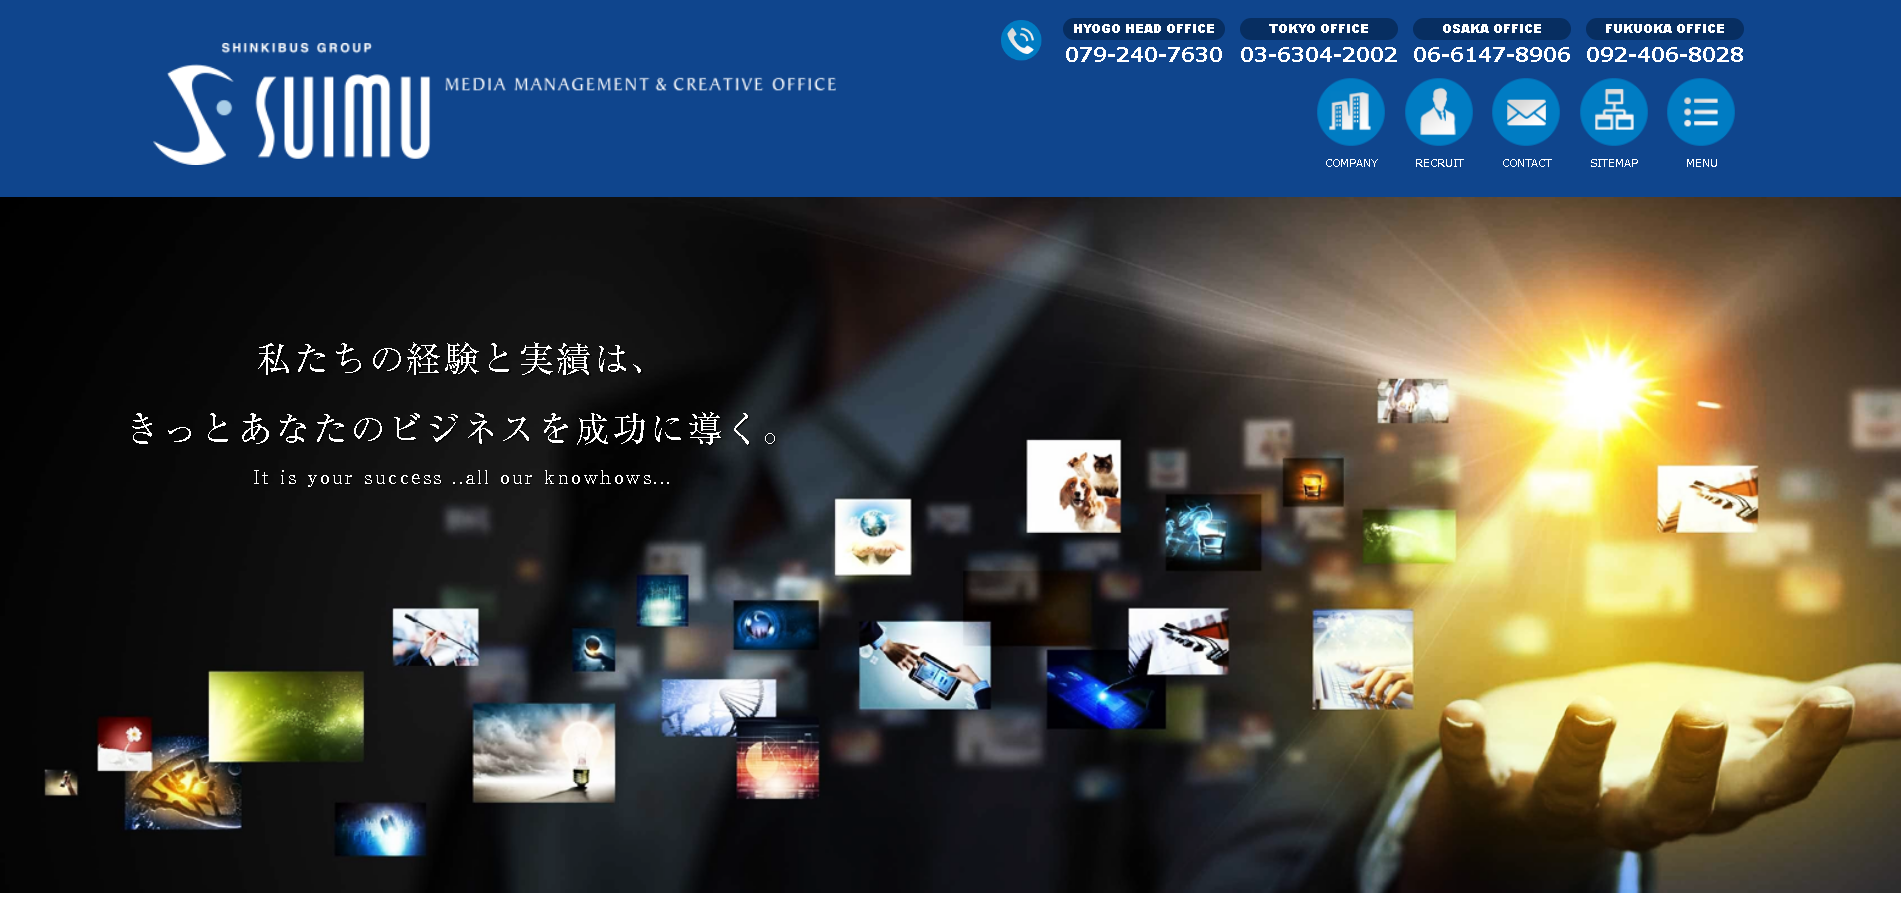
Task: Open the RECRUIT person icon
Action: (1438, 112)
